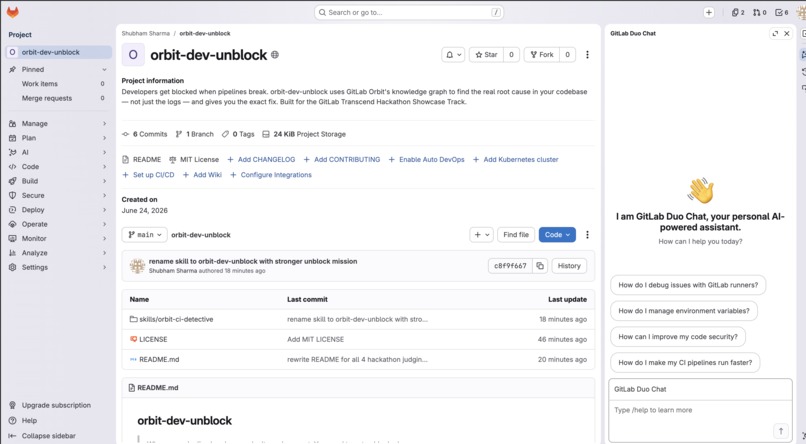Expand AI section in sidebar
This screenshot has height=444, width=806.
coord(58,152)
